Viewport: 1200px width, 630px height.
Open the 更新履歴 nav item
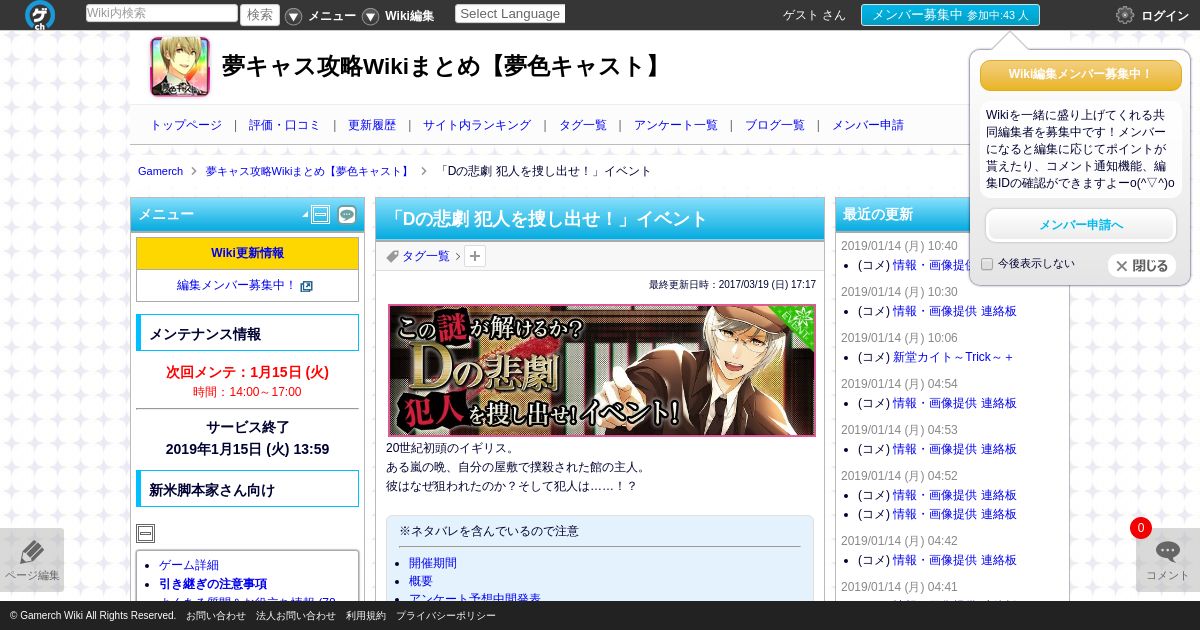[372, 125]
